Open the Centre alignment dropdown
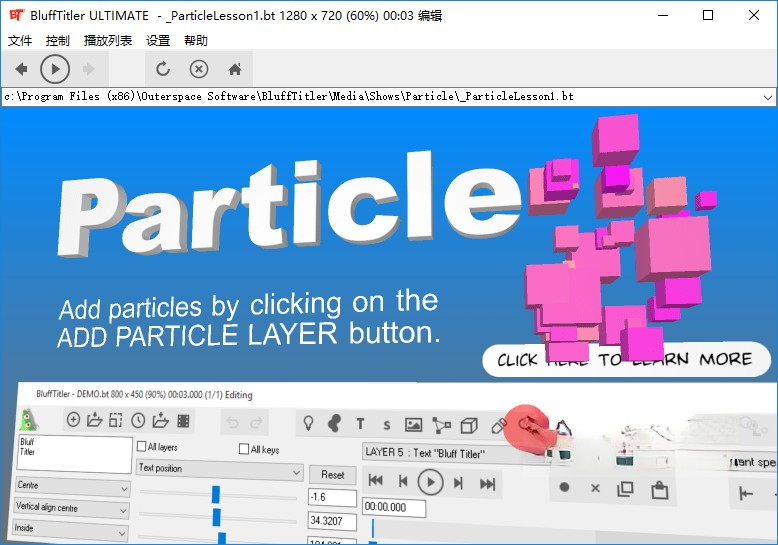Viewport: 778px width, 545px height. (73, 487)
